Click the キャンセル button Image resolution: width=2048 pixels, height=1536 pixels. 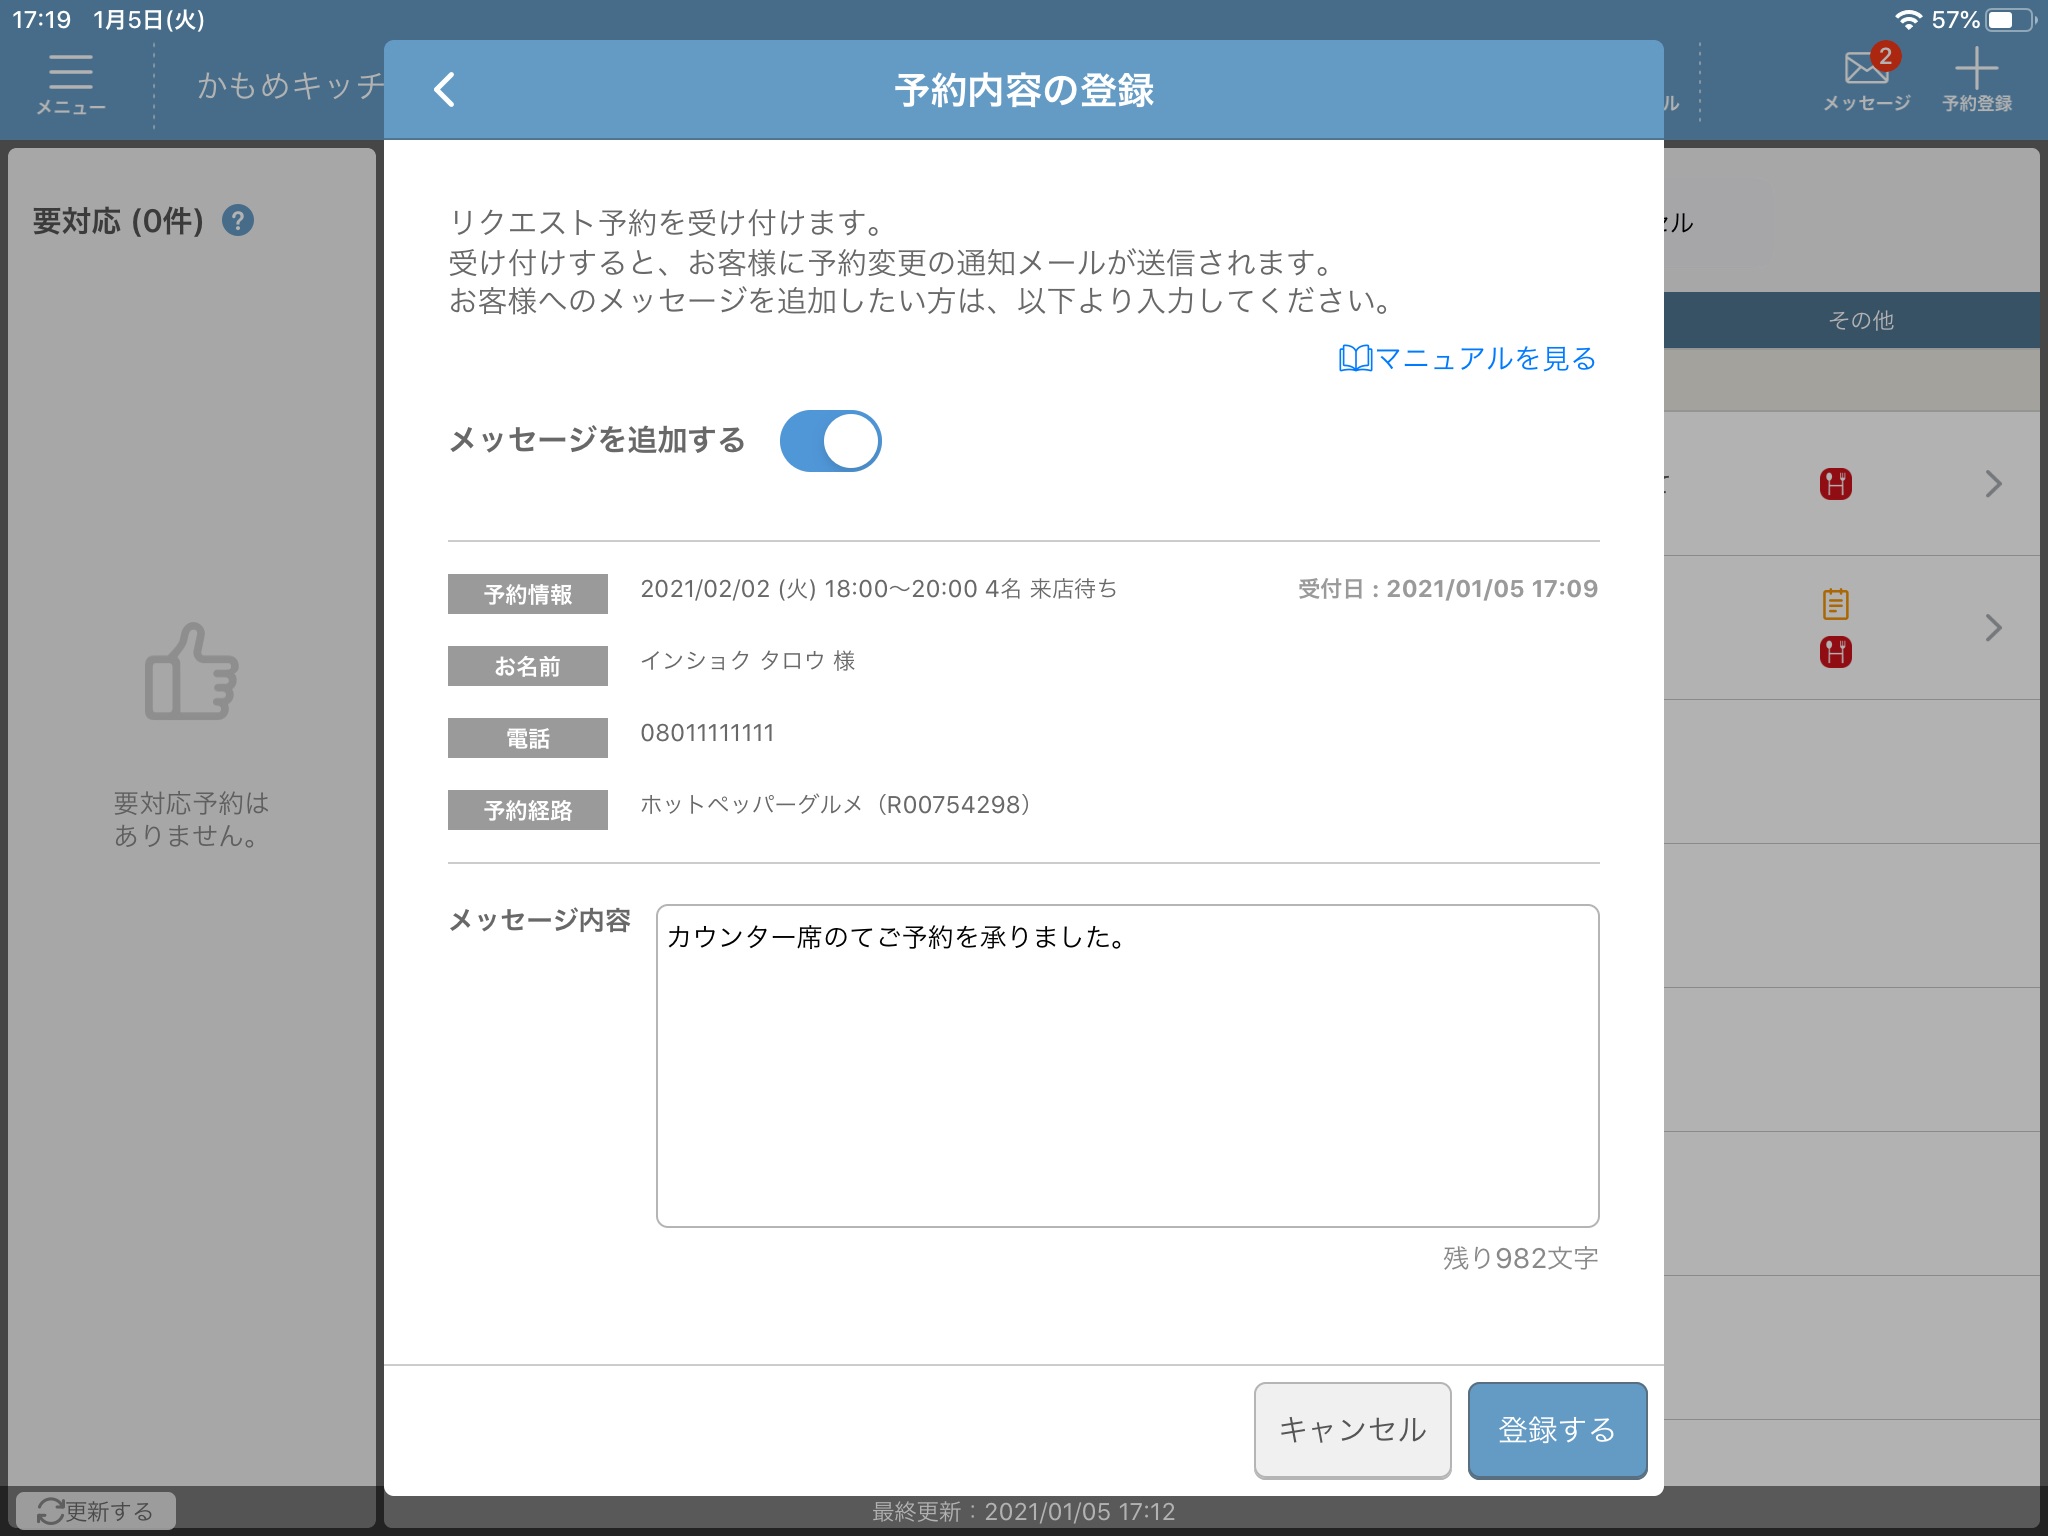pos(1352,1430)
